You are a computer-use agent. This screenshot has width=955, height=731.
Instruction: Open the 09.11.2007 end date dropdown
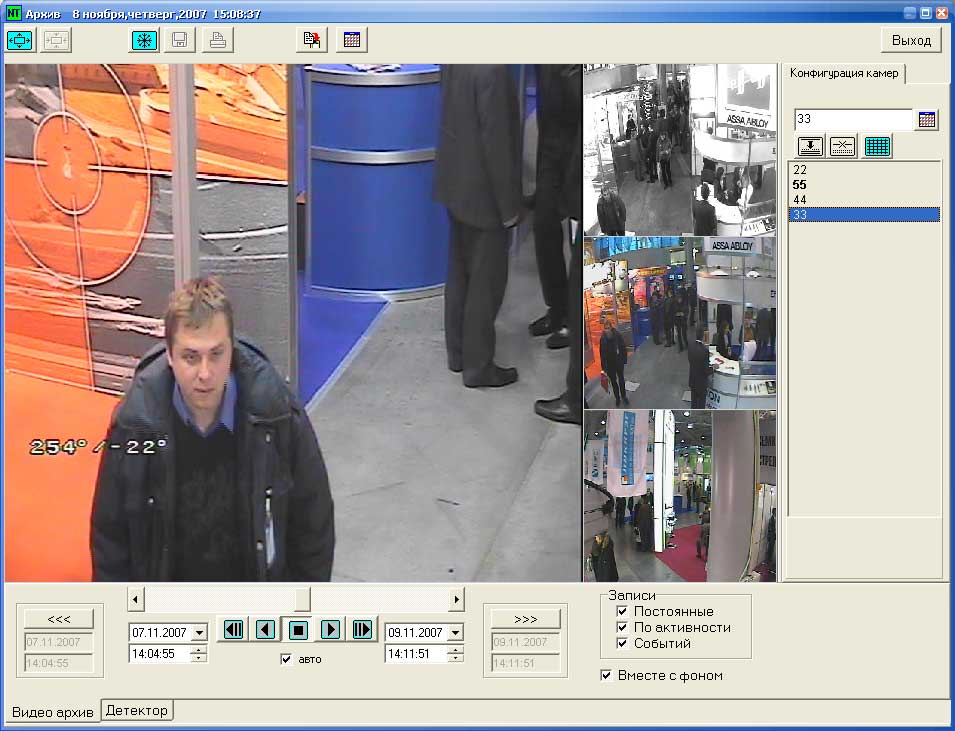click(x=455, y=633)
